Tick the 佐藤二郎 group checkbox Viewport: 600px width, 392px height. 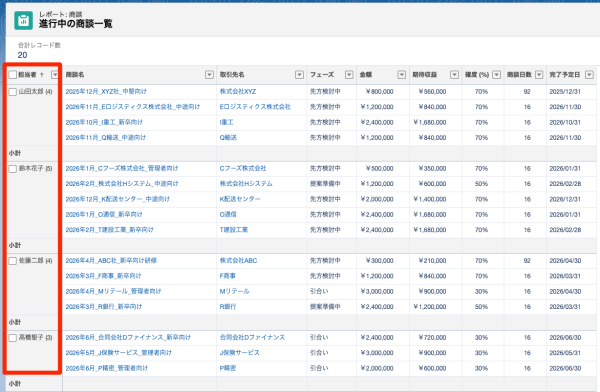pos(13,261)
